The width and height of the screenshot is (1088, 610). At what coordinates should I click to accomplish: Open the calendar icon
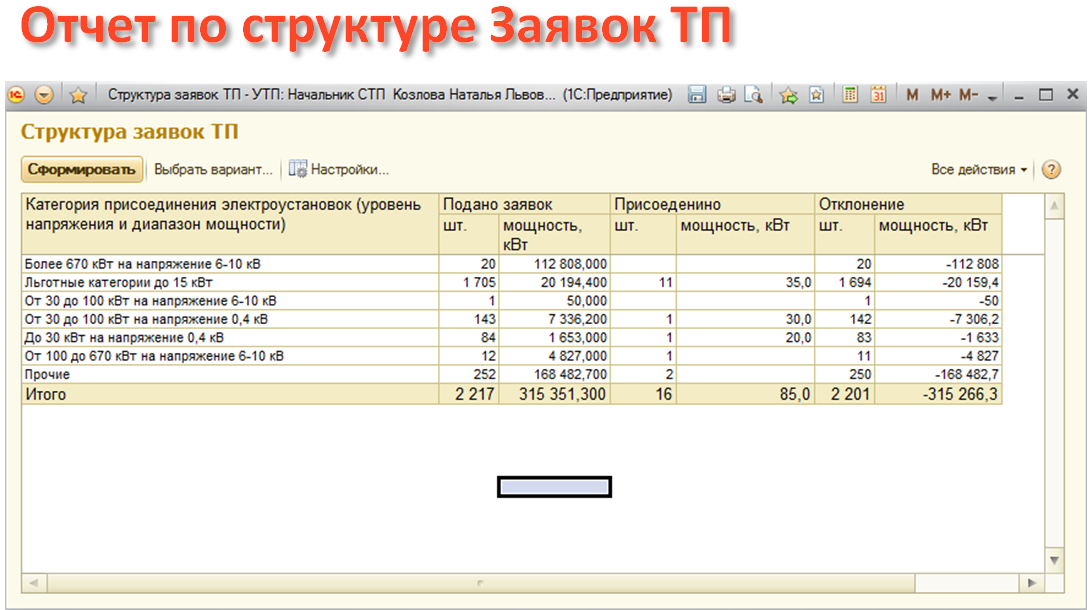click(878, 95)
